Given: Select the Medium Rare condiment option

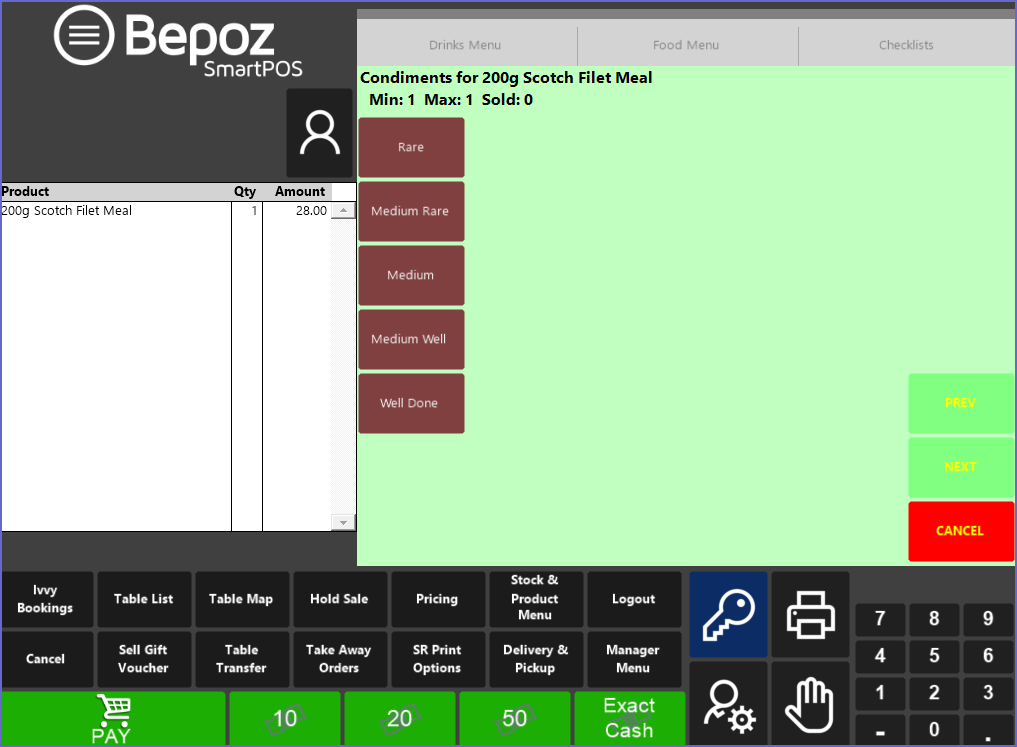Looking at the screenshot, I should (x=411, y=212).
